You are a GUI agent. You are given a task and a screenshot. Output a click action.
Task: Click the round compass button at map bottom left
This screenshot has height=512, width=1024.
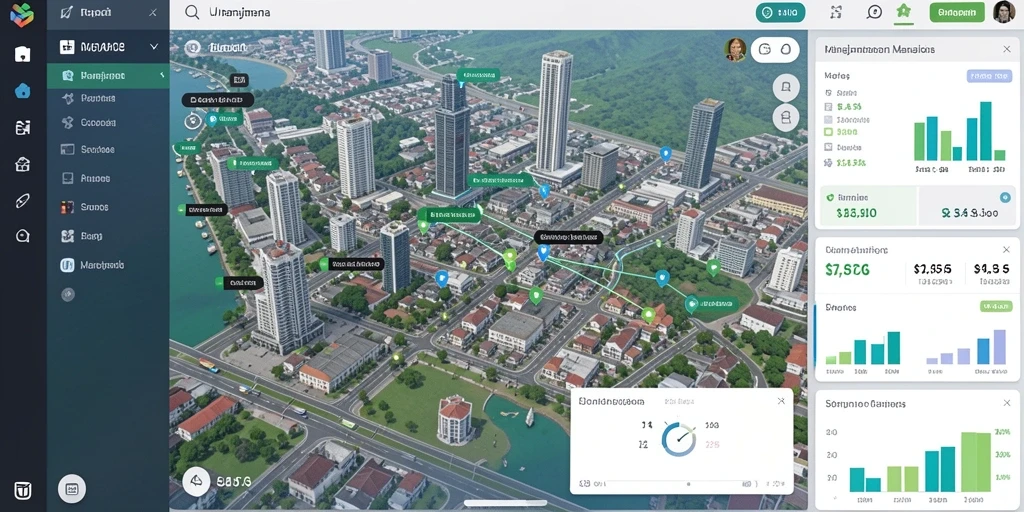[195, 481]
